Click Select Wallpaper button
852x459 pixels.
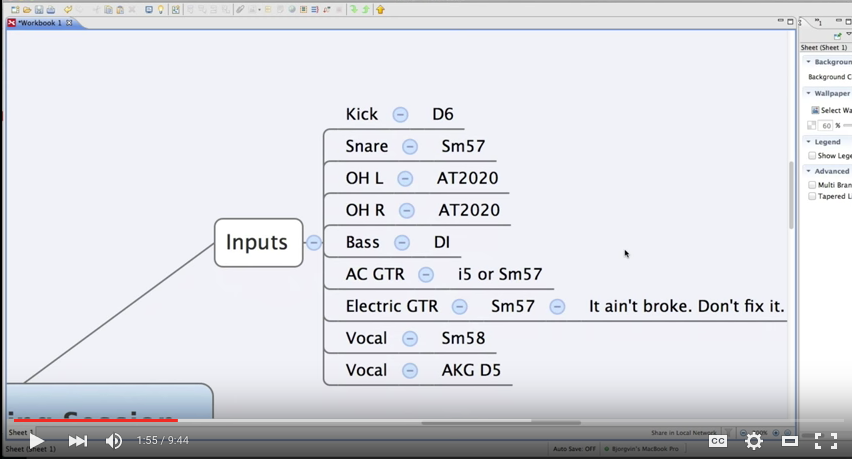[831, 110]
